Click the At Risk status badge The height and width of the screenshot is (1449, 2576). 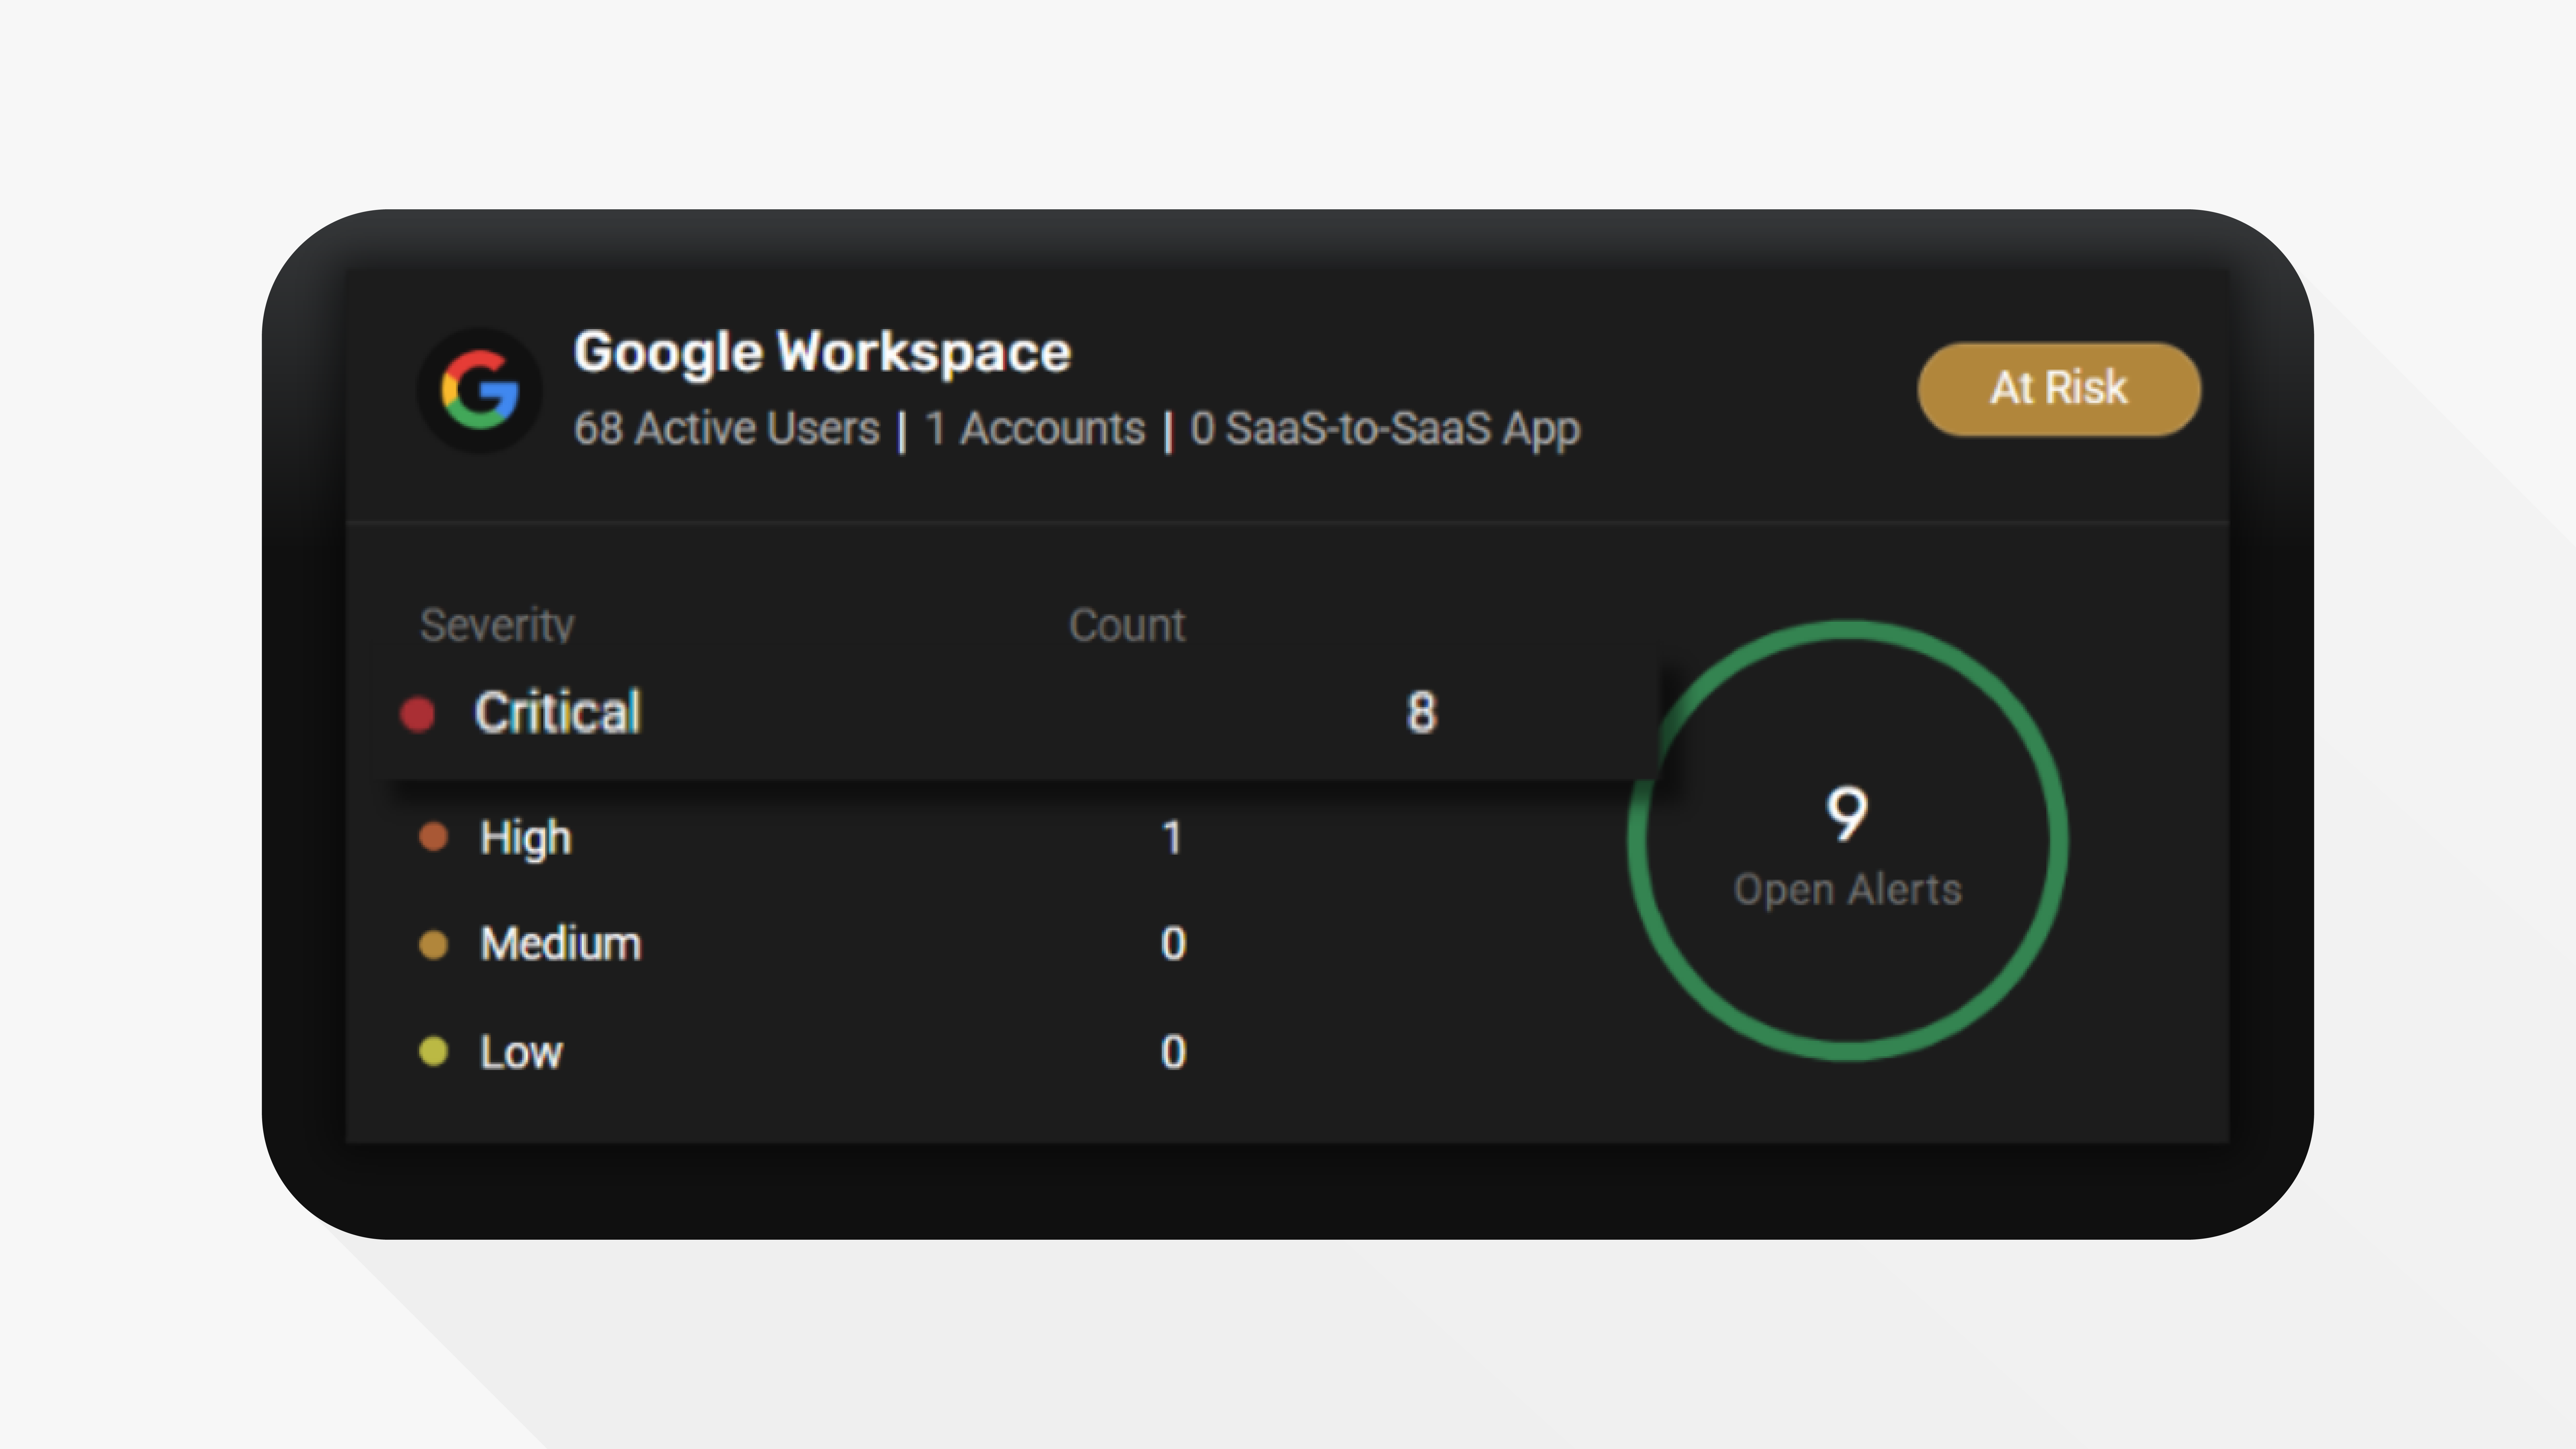click(x=2059, y=389)
